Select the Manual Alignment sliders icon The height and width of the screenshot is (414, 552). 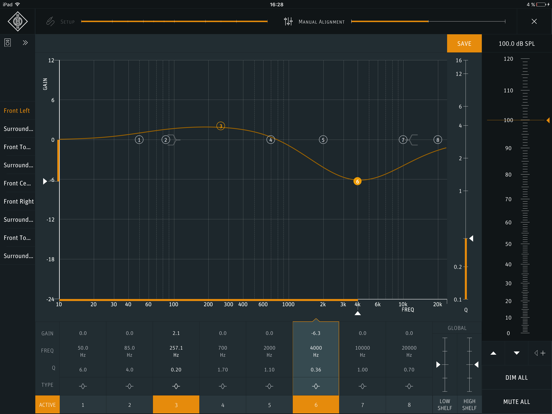[288, 21]
